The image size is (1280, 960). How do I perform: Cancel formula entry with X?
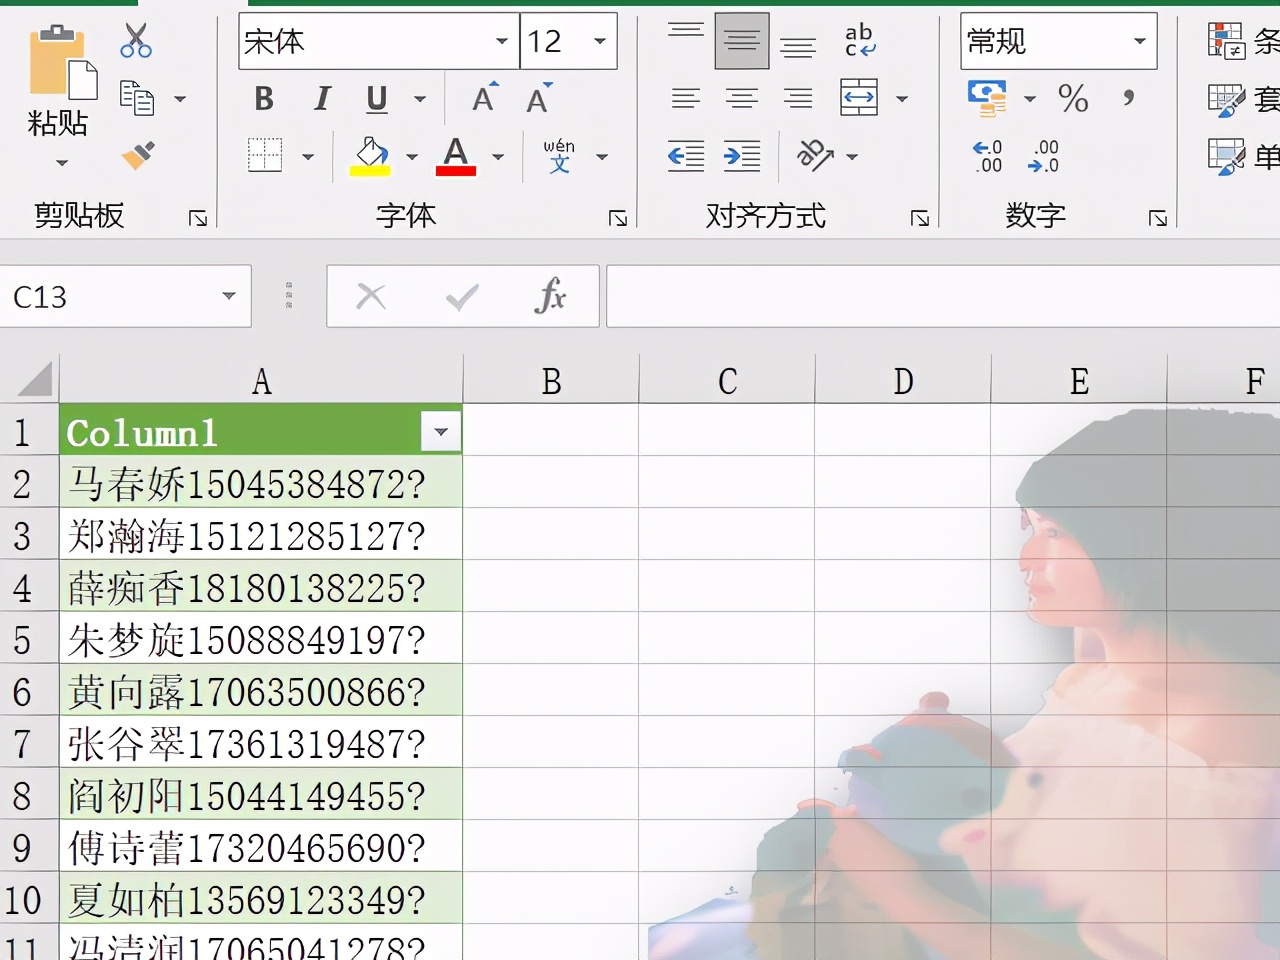pyautogui.click(x=371, y=296)
